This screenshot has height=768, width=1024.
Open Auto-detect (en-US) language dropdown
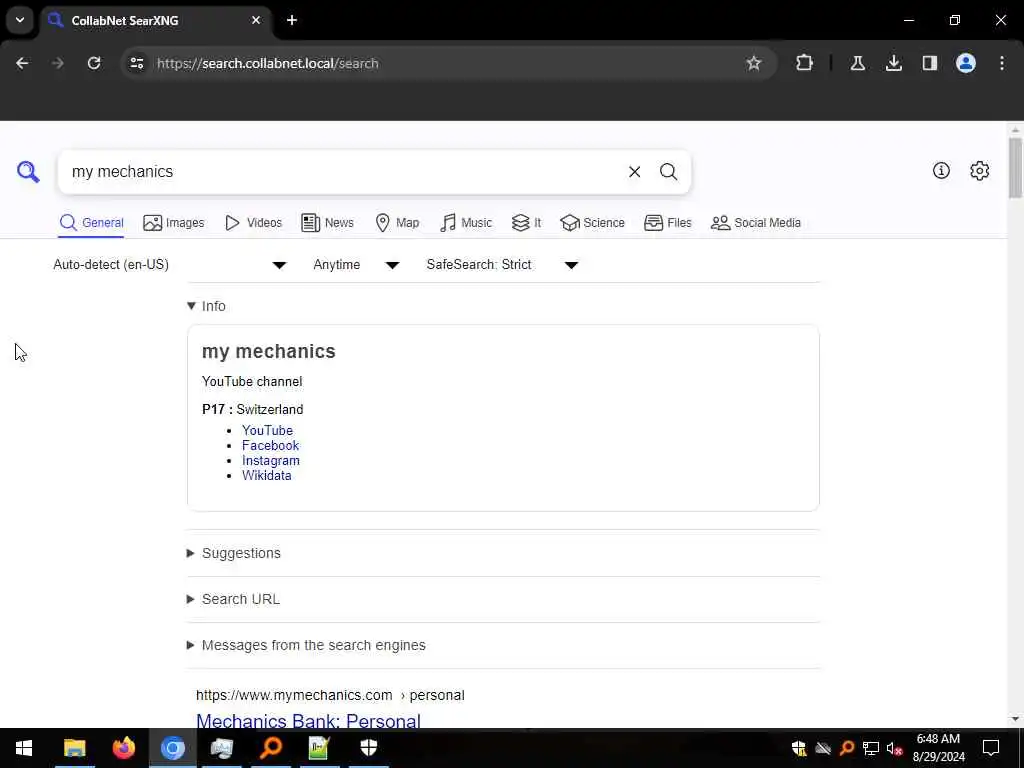click(x=170, y=264)
